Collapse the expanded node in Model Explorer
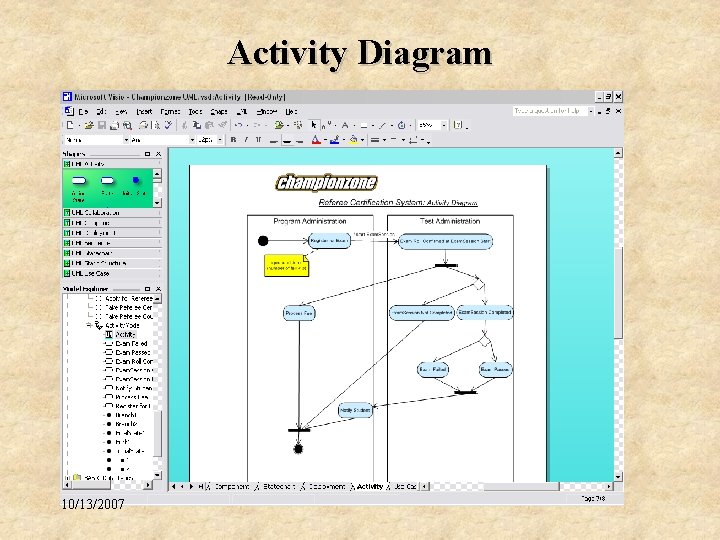 click(89, 325)
